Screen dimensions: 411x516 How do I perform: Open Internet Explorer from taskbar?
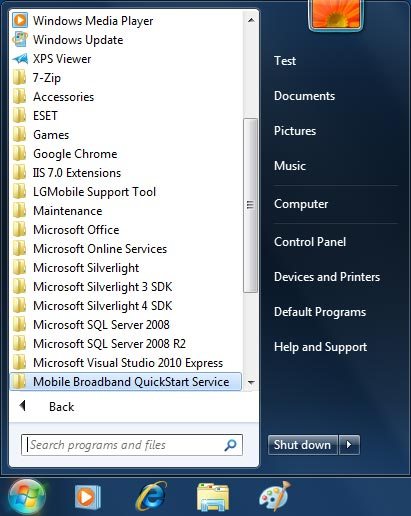[151, 497]
